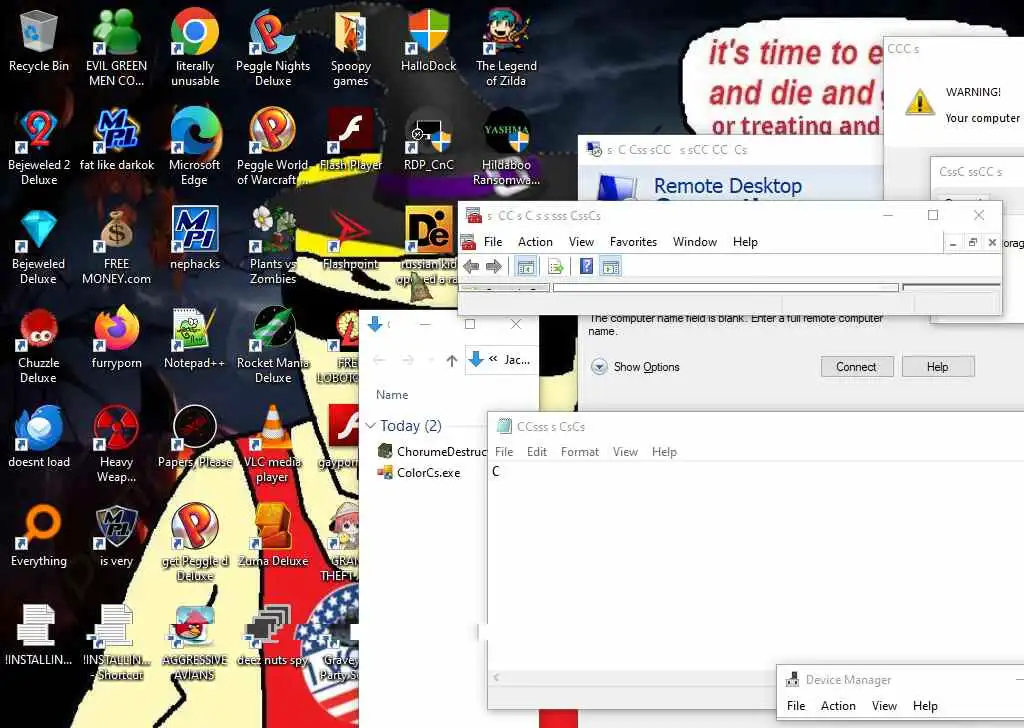
Task: Open the Format menu in Notepad
Action: tap(580, 452)
